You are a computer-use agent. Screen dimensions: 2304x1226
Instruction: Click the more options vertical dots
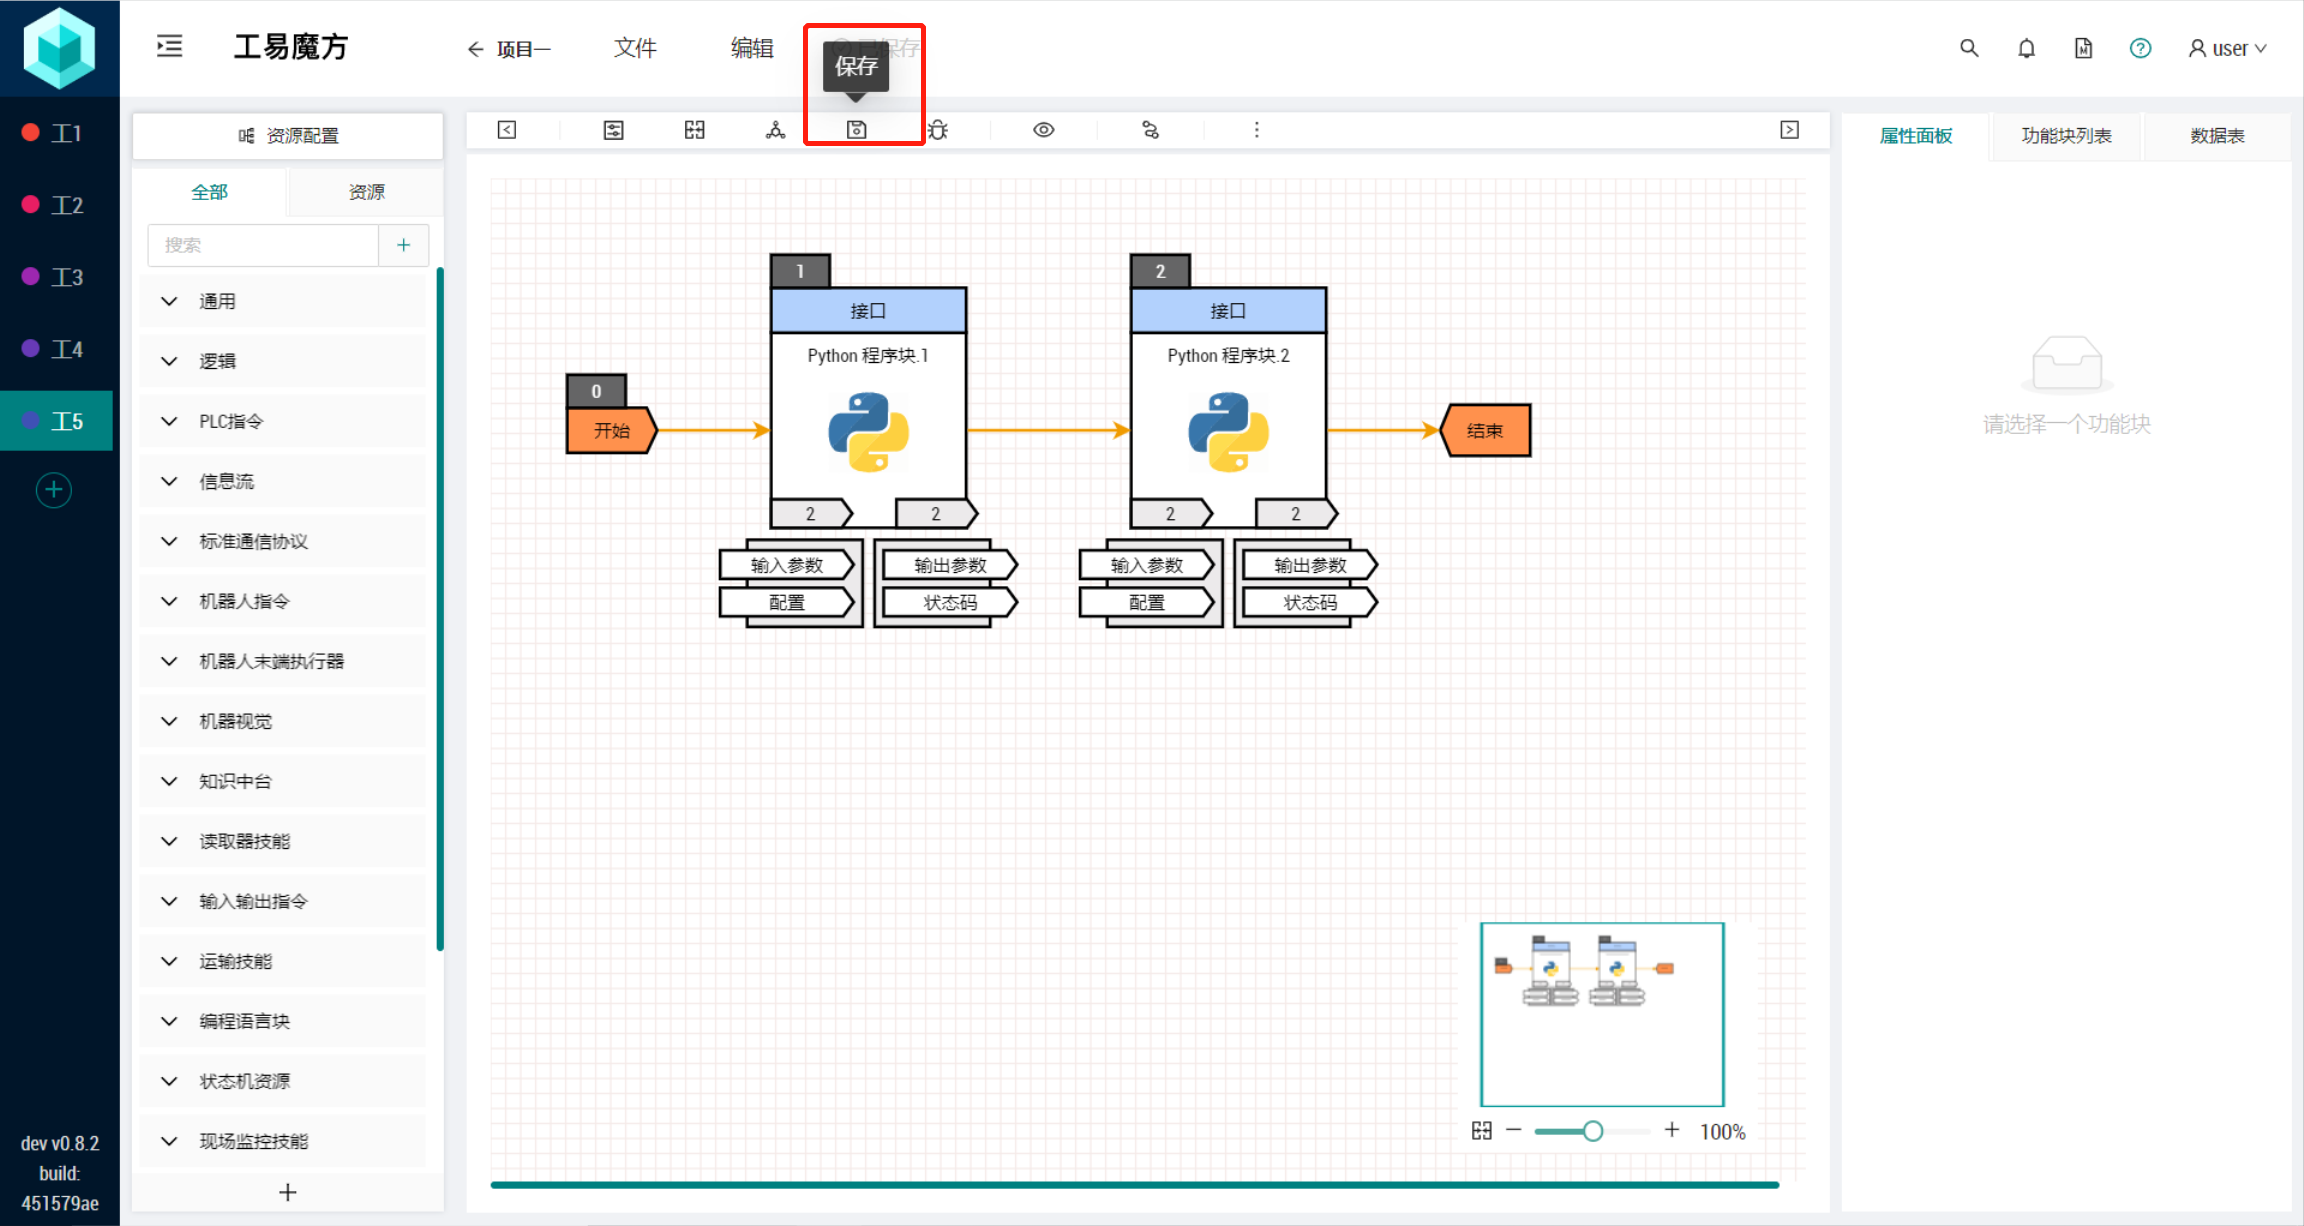tap(1257, 130)
